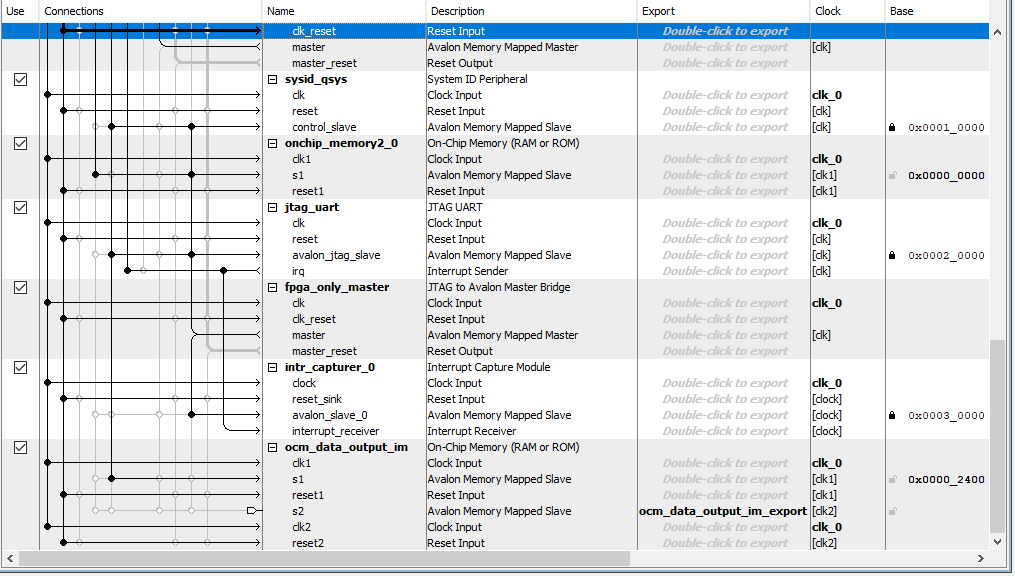Viewport: 1015px width, 576px height.
Task: Click the vertical scrollbar up arrow
Action: (998, 31)
